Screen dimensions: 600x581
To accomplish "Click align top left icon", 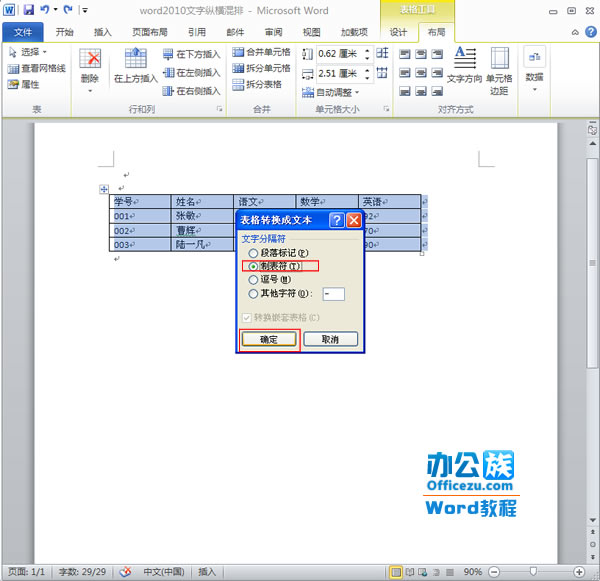I will tap(404, 54).
